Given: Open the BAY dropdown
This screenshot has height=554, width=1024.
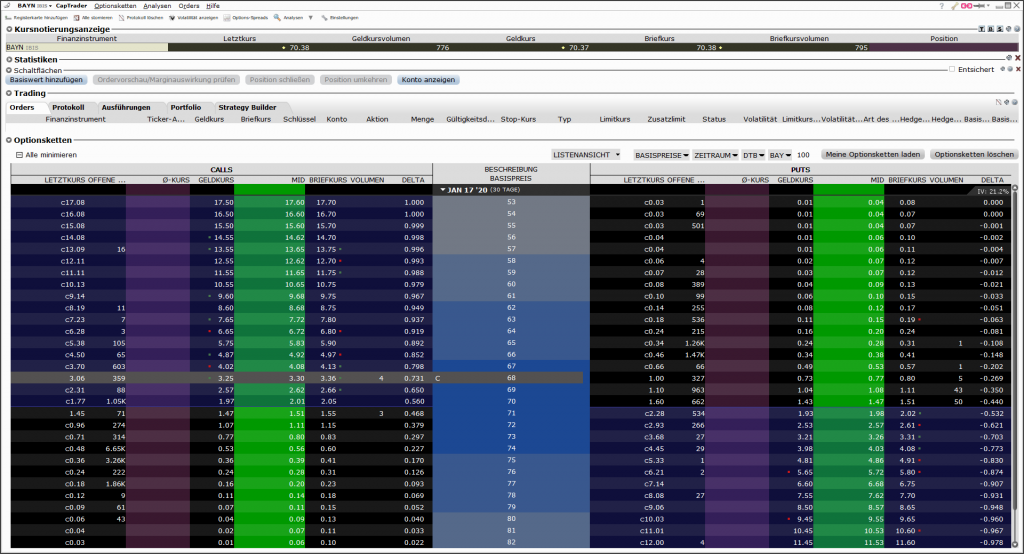Looking at the screenshot, I should (x=780, y=155).
